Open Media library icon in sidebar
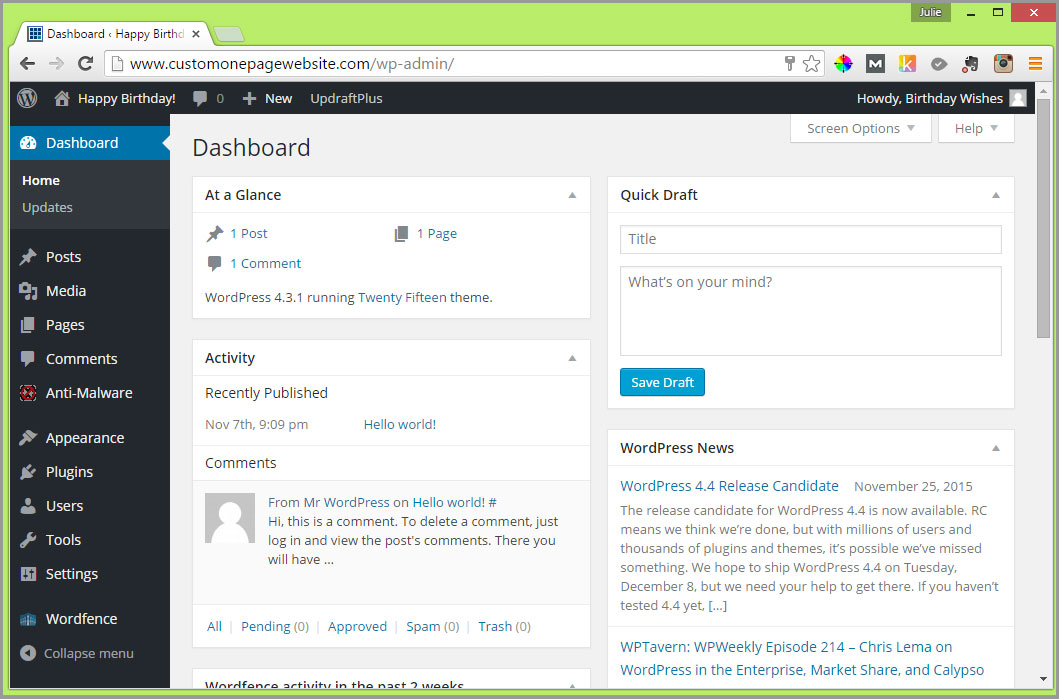This screenshot has width=1059, height=699. (28, 291)
